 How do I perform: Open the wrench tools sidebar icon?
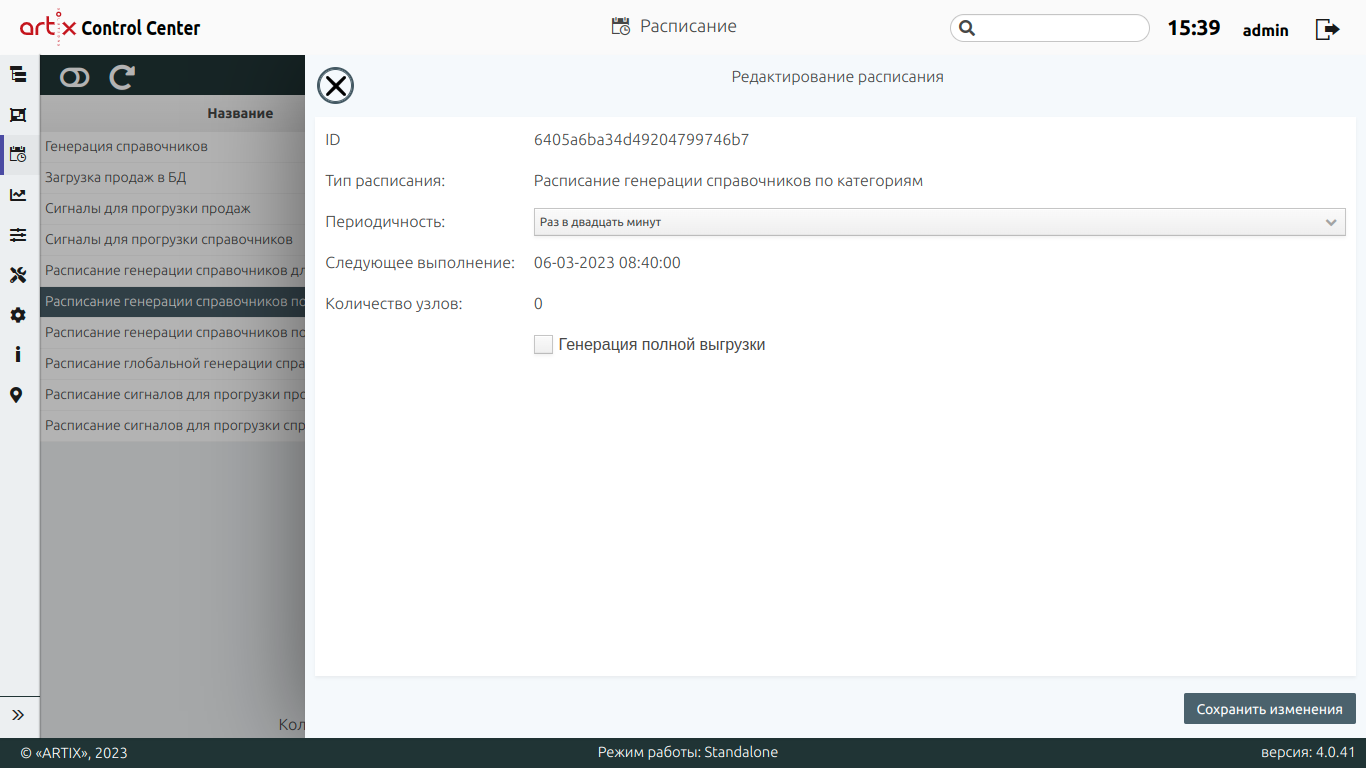[18, 275]
